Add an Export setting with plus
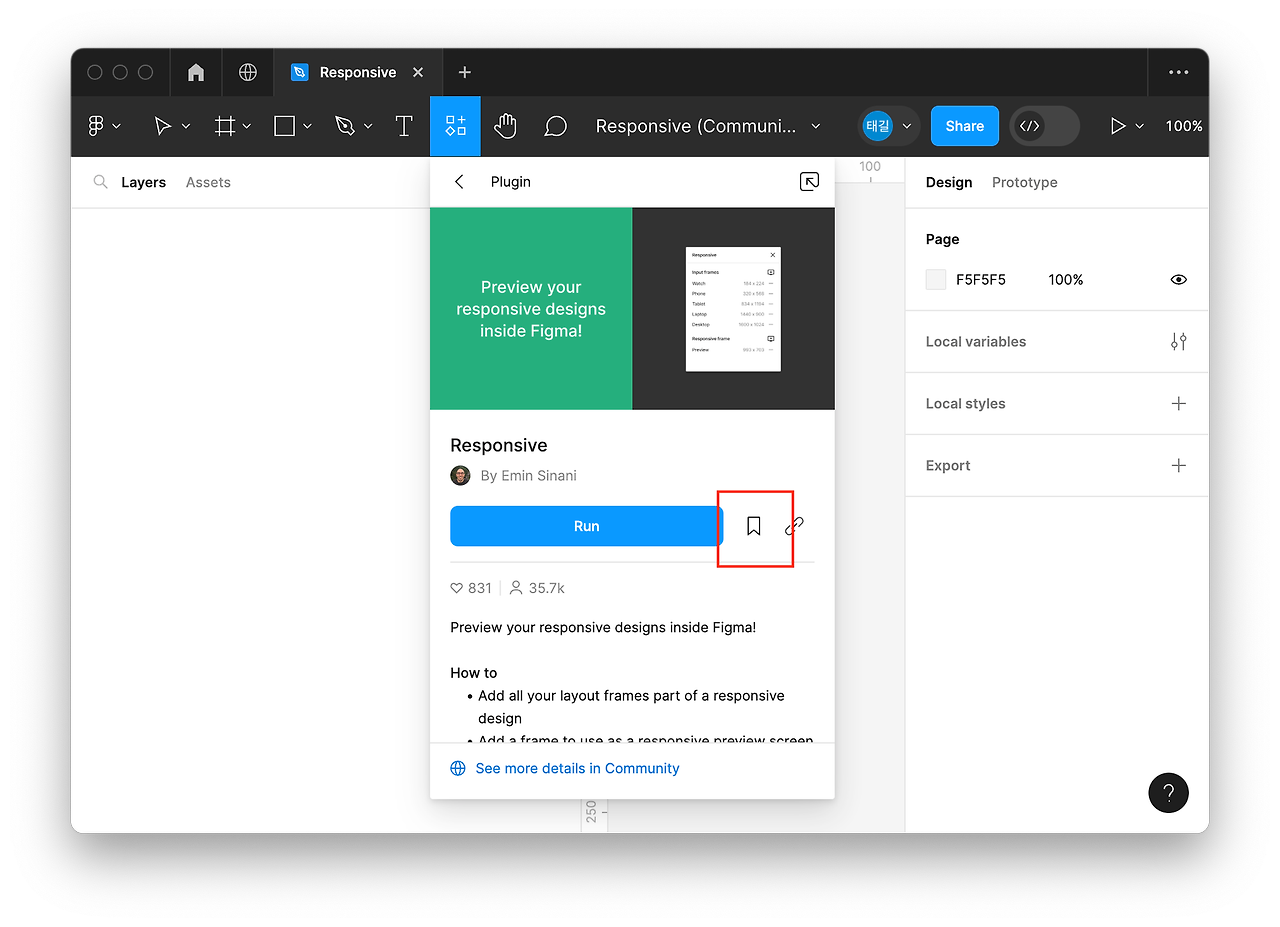Viewport: 1280px width, 927px height. tap(1179, 466)
